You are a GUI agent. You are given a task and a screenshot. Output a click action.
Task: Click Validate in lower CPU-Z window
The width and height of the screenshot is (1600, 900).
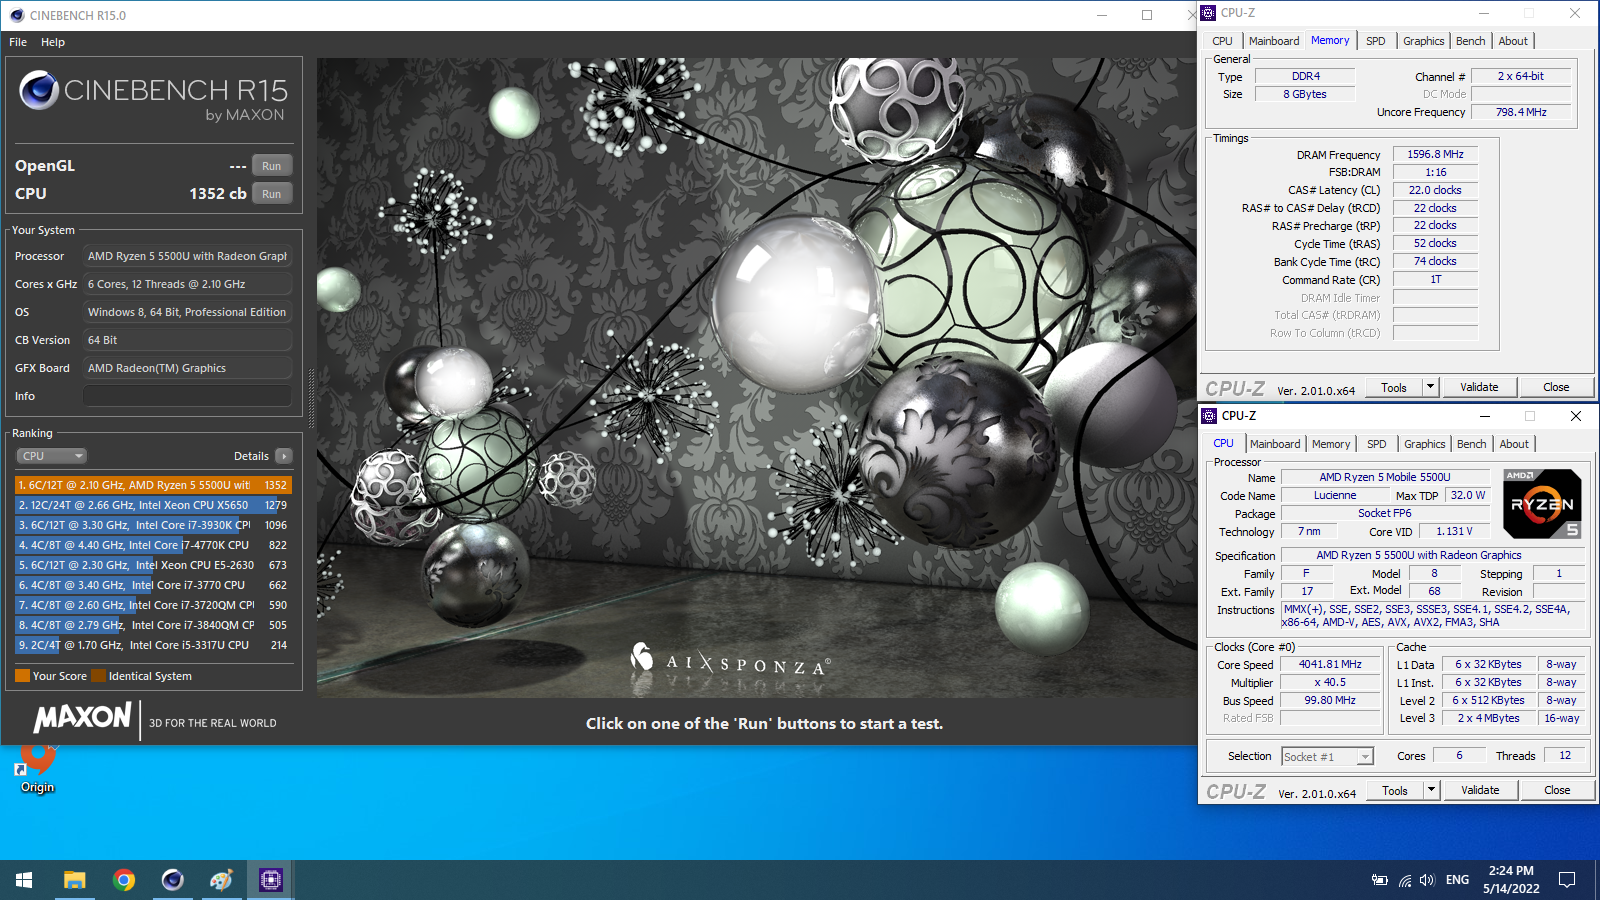tap(1480, 791)
